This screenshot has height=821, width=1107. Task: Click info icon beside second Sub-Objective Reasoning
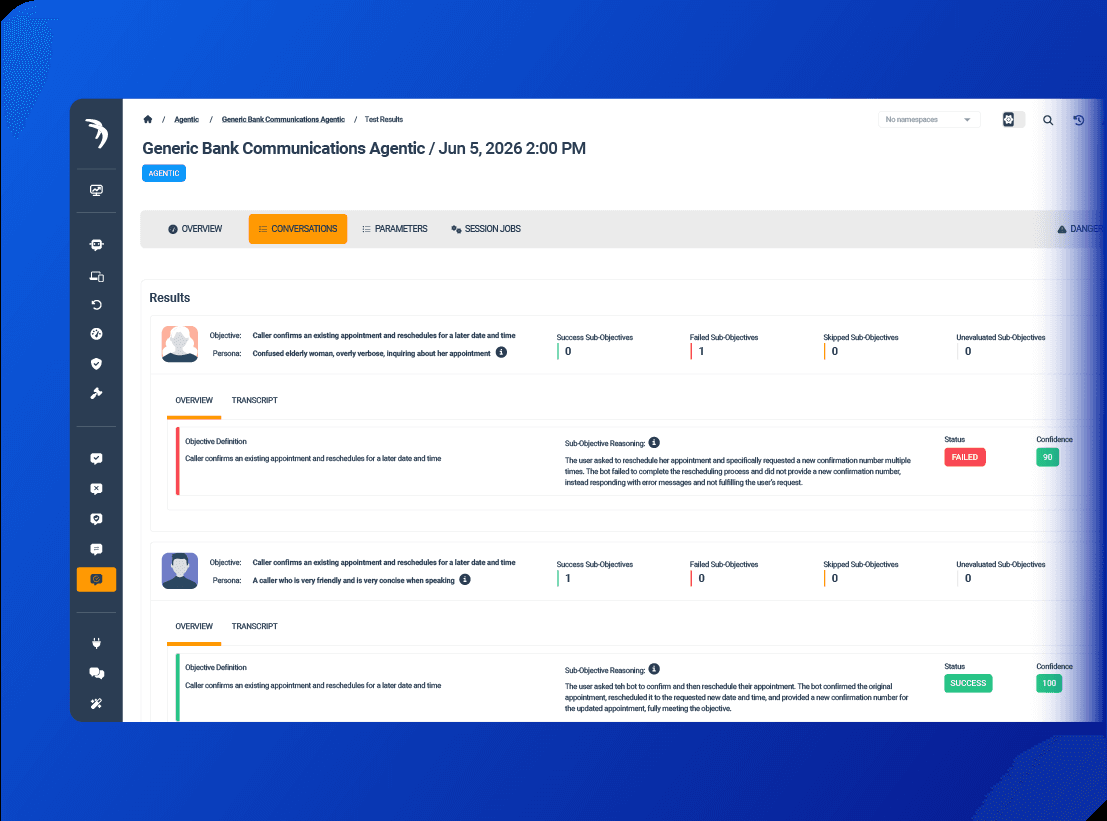click(x=654, y=669)
